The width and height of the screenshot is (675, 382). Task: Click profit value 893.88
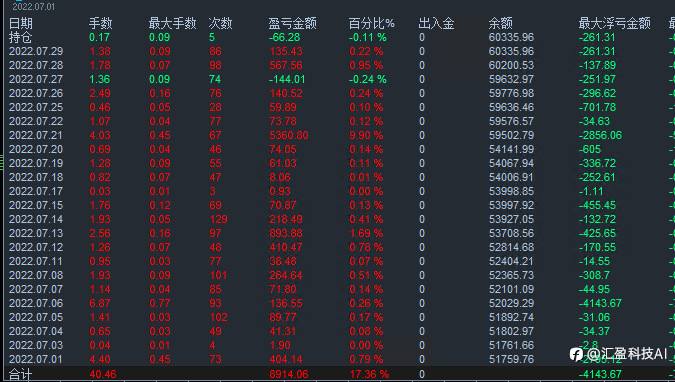pos(286,233)
